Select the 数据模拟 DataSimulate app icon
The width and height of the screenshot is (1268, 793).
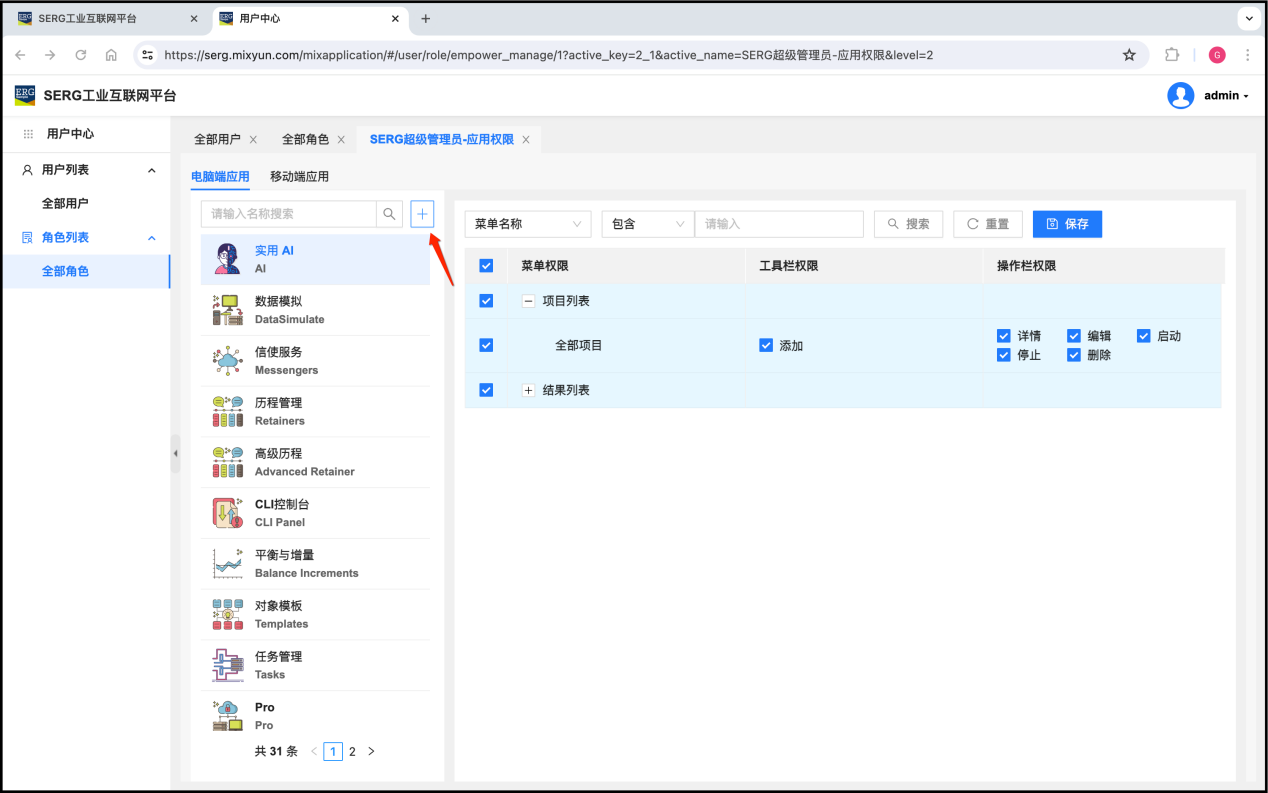[227, 310]
